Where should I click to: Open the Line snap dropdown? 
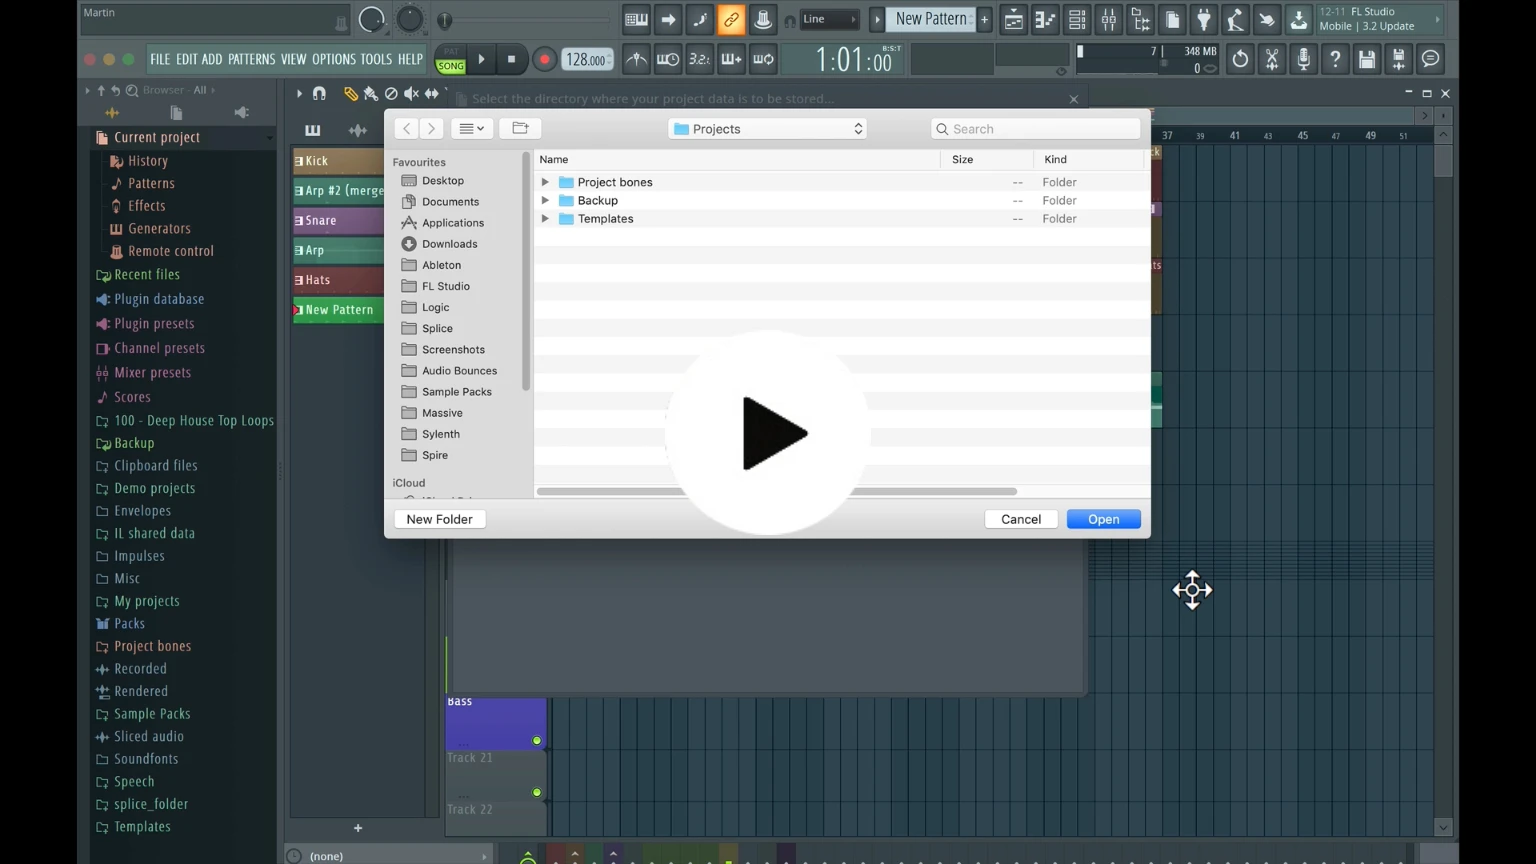(x=830, y=19)
